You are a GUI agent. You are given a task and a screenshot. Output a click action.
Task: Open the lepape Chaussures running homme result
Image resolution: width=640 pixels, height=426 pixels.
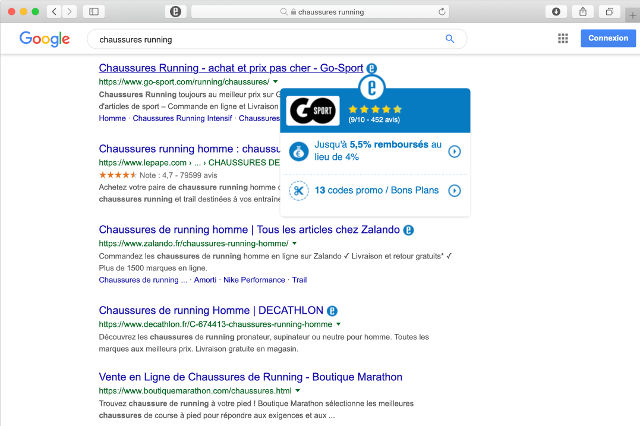[189, 149]
